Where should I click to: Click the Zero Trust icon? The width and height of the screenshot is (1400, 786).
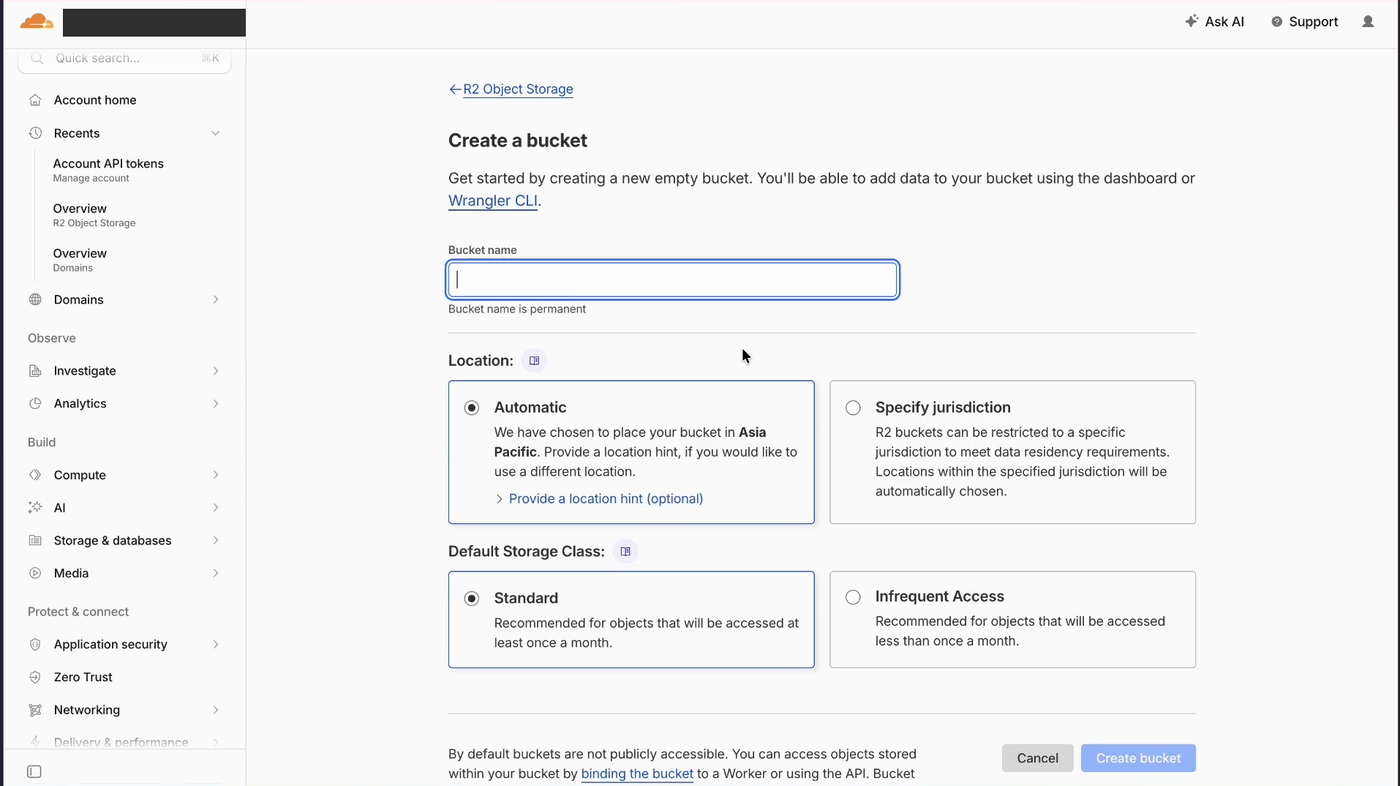[35, 677]
